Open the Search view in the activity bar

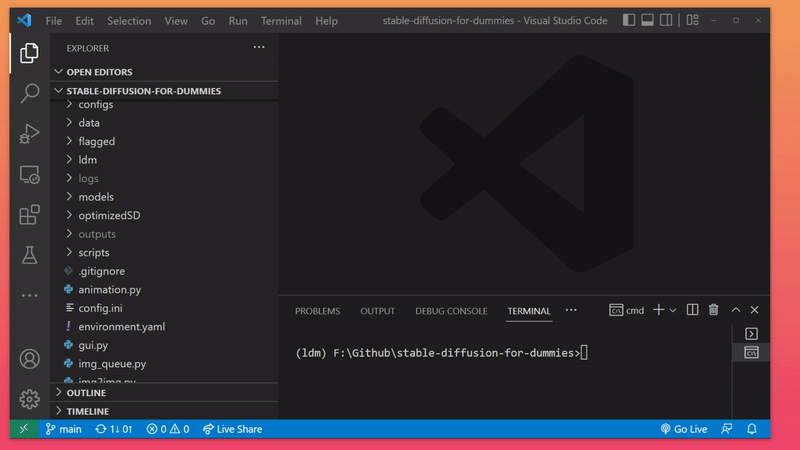coord(29,93)
